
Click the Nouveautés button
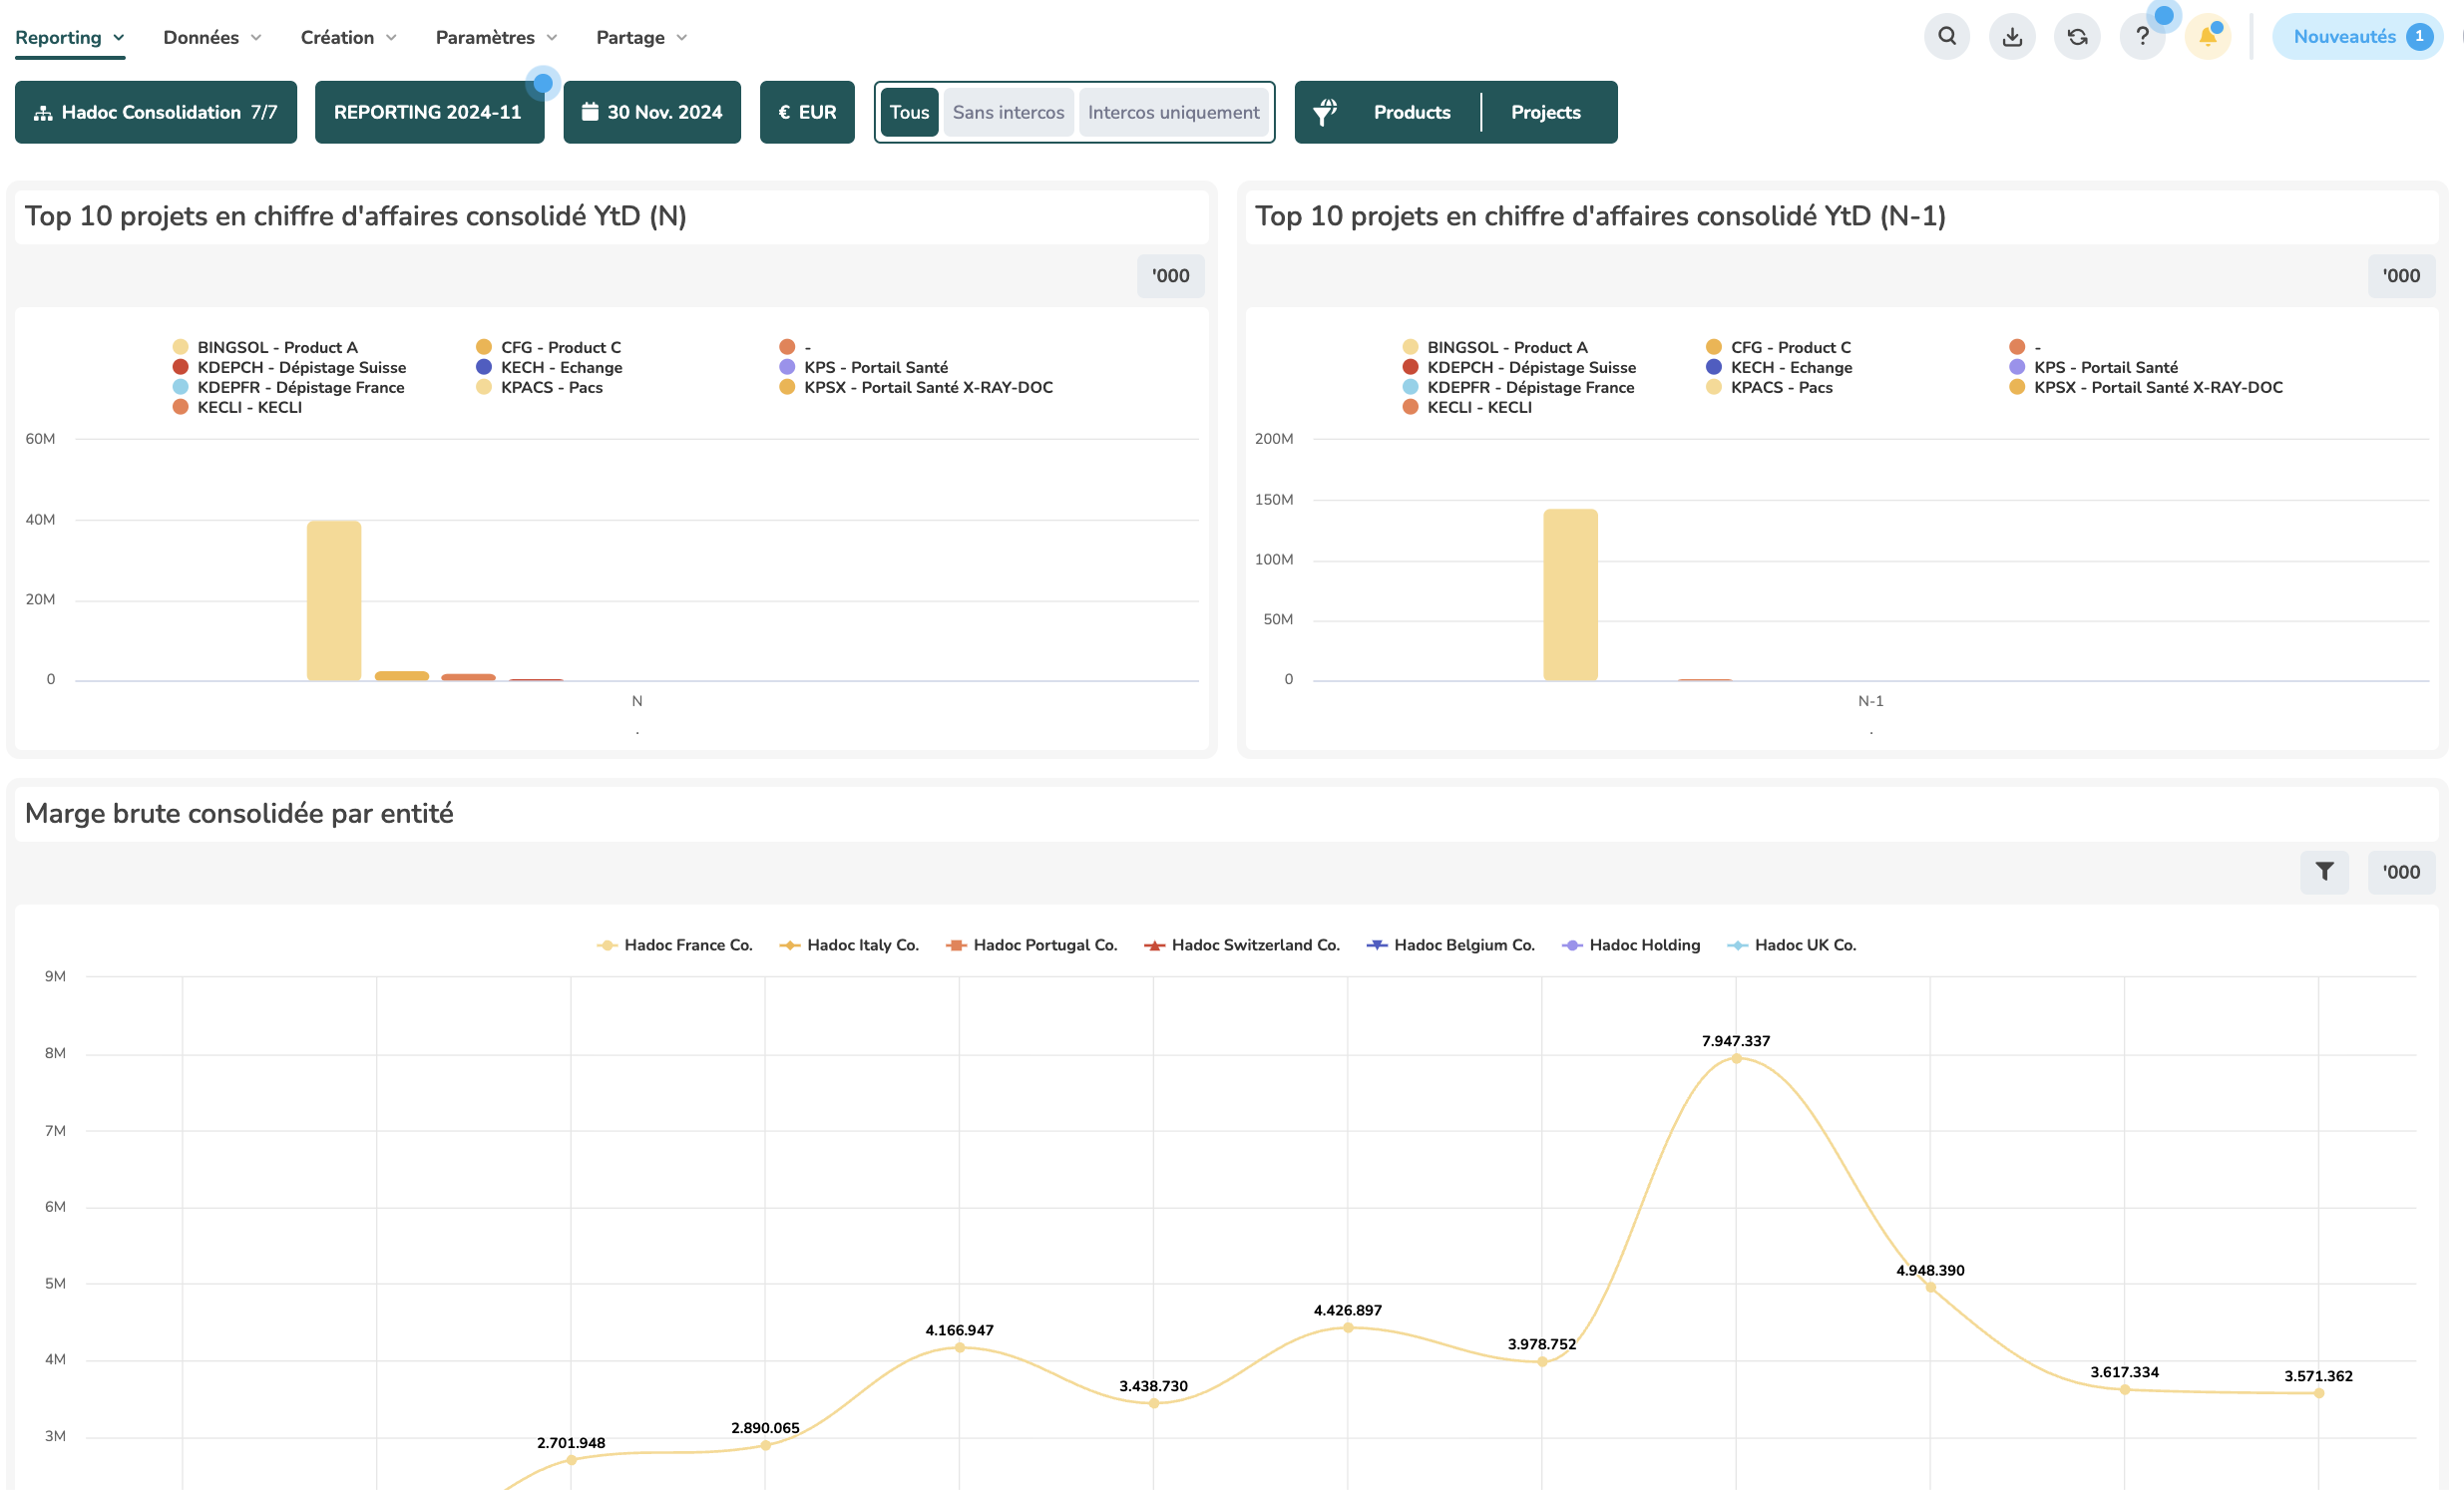pos(2357,37)
